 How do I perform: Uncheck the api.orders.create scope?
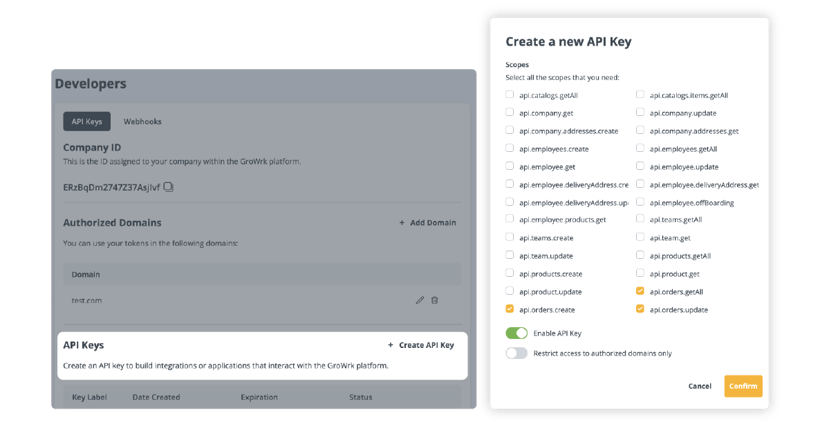pyautogui.click(x=509, y=309)
